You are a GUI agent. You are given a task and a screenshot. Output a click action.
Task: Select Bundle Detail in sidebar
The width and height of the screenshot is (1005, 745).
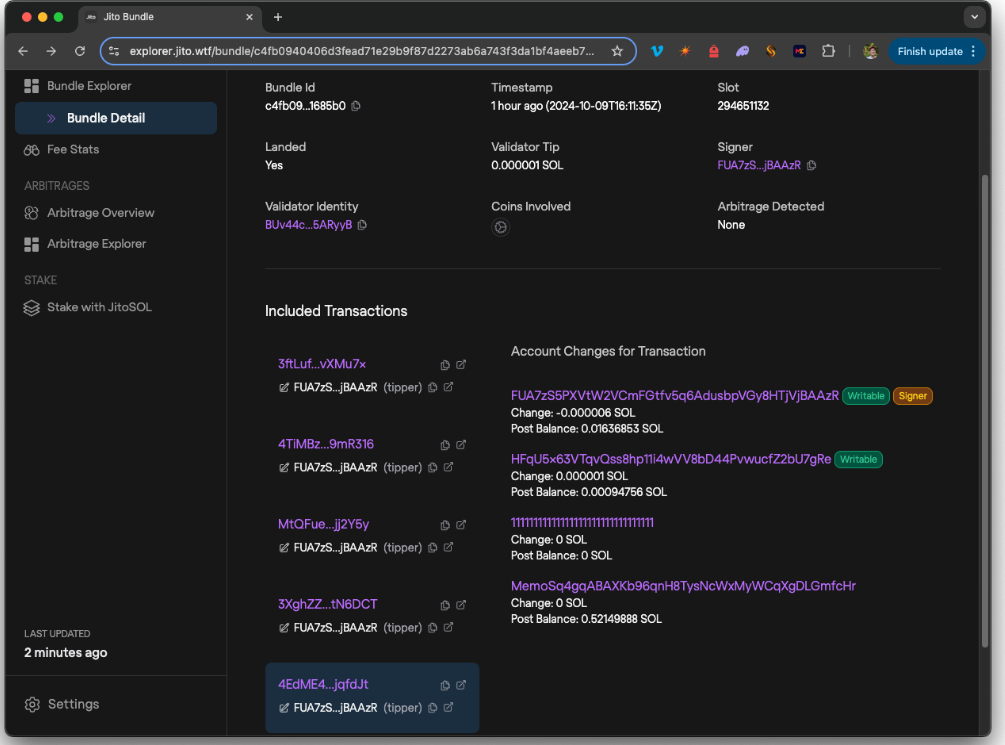pos(116,118)
